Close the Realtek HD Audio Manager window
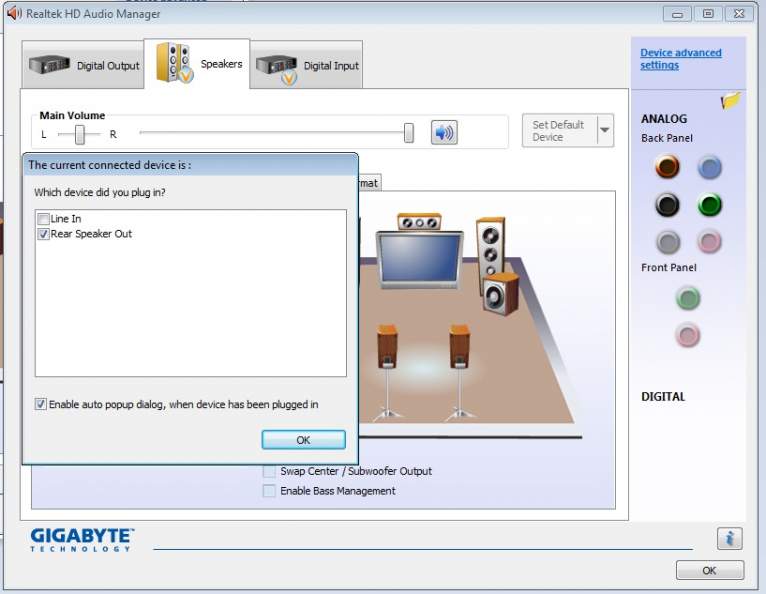 point(739,14)
